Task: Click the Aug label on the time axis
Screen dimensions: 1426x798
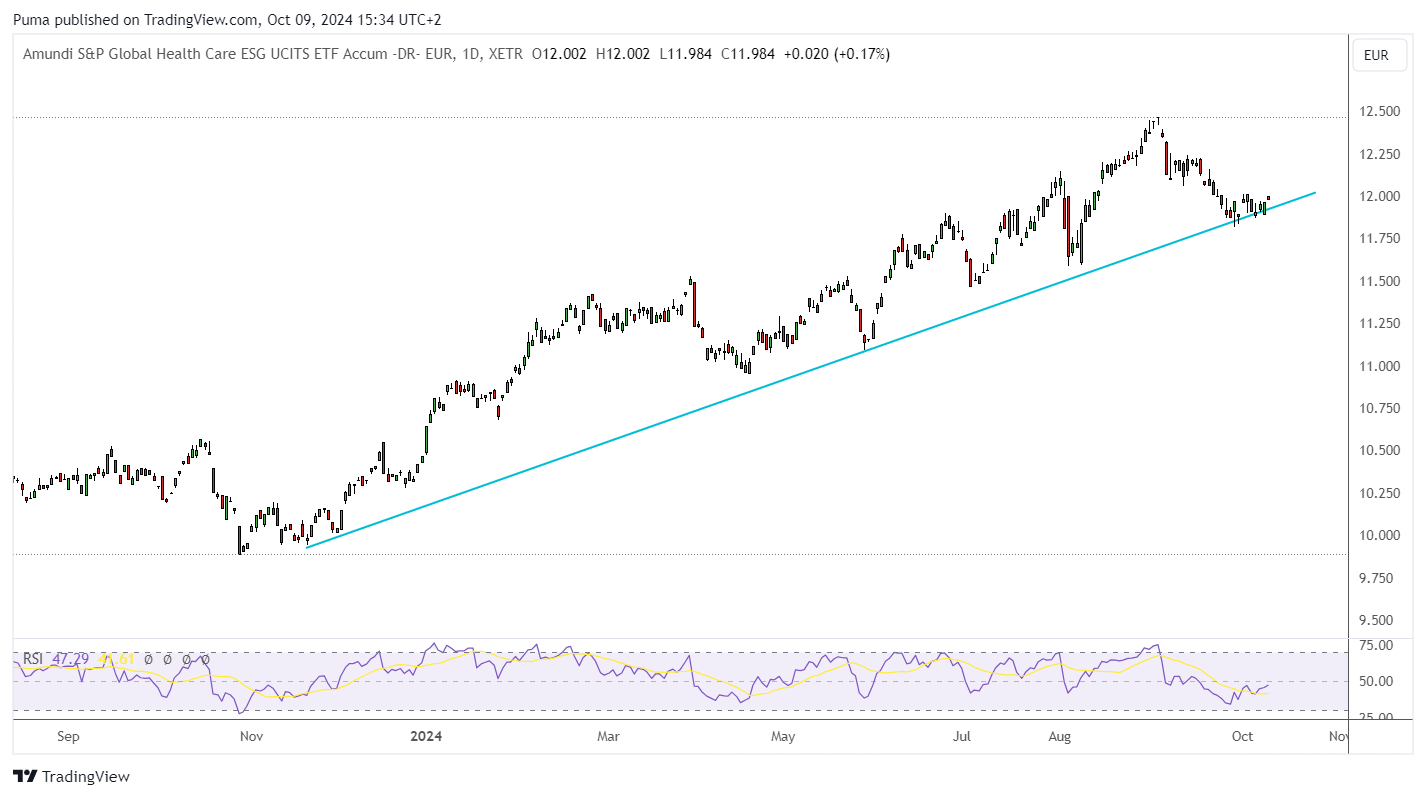Action: point(1060,737)
